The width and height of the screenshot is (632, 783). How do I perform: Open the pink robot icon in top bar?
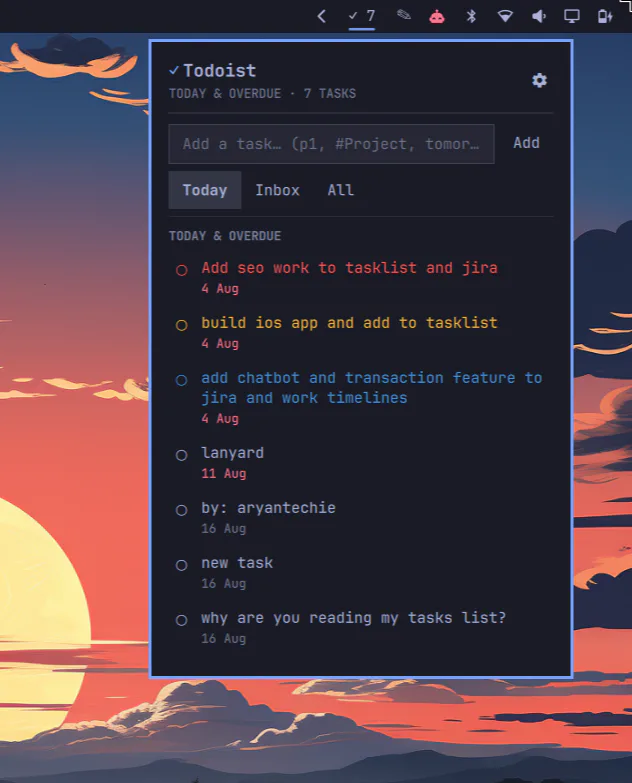coord(437,16)
